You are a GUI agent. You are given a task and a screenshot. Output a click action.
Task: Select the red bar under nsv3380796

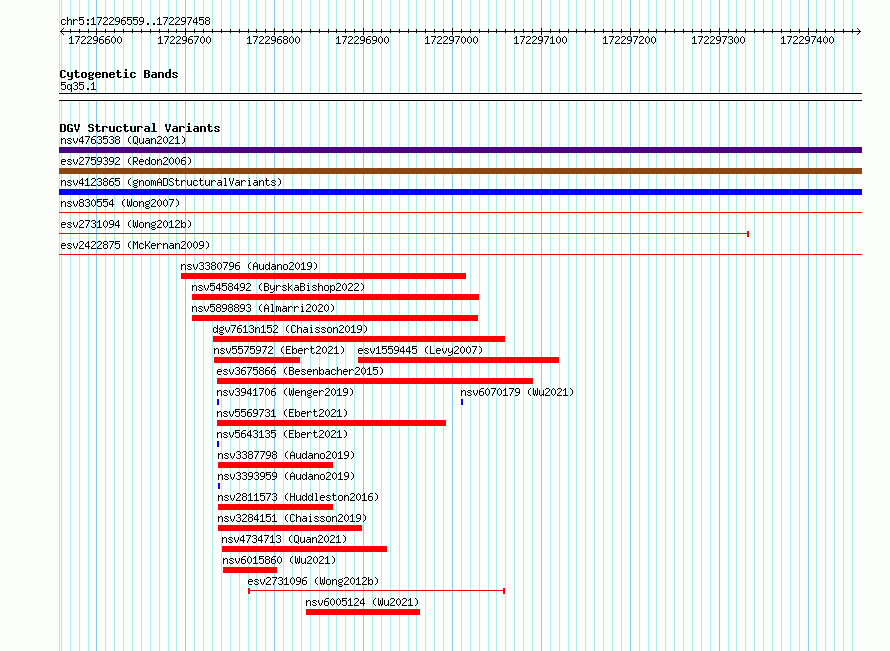(x=324, y=276)
